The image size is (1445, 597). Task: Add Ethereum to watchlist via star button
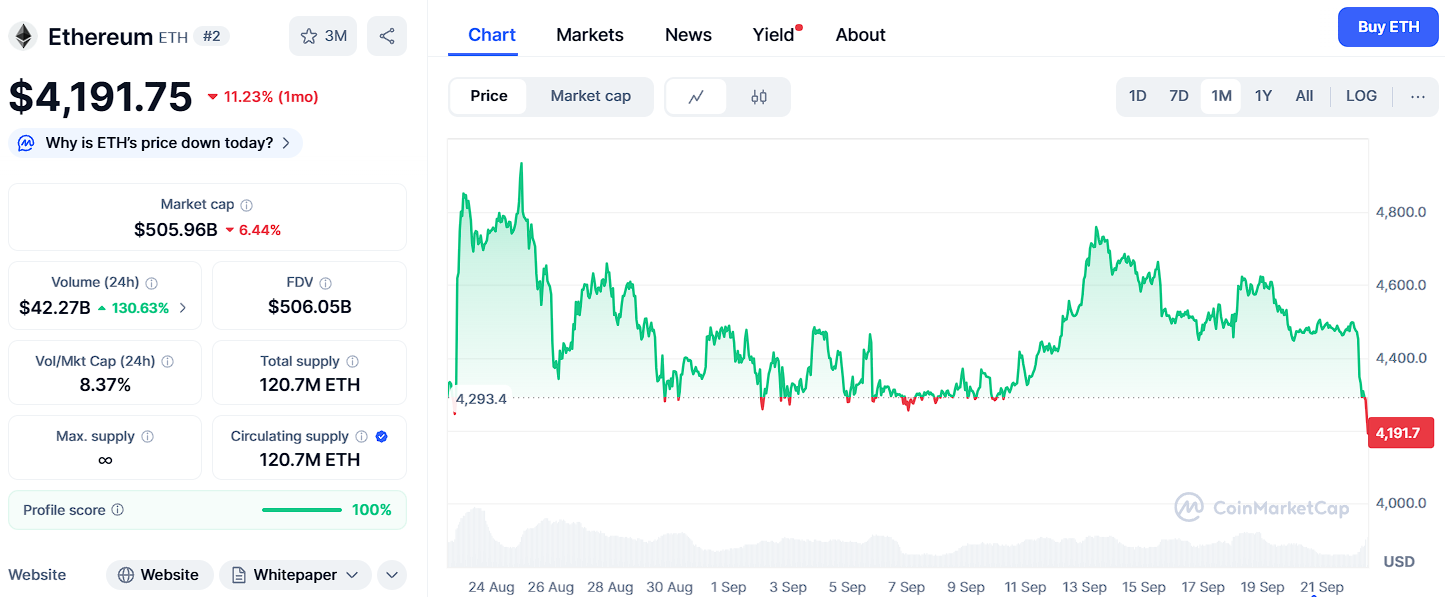[x=322, y=37]
